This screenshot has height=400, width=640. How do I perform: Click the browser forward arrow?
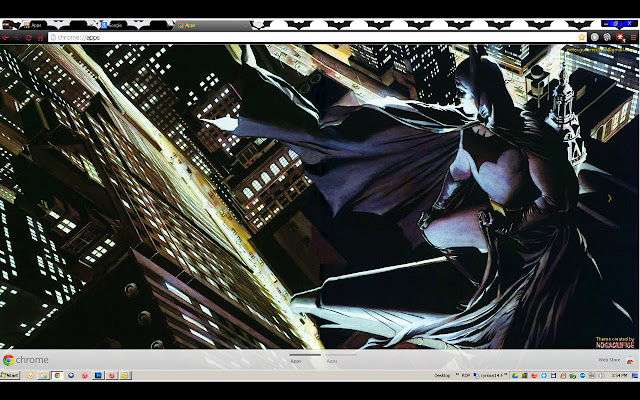click(17, 38)
